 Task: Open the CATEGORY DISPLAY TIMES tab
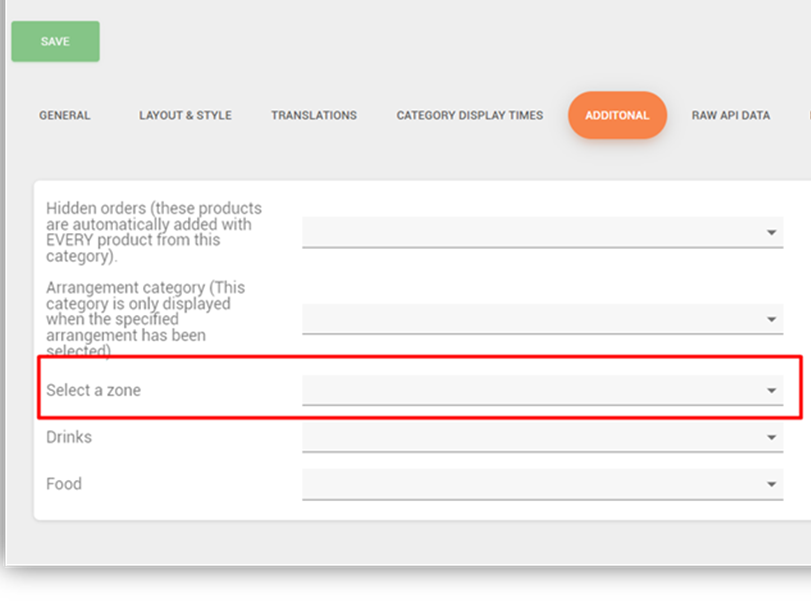[x=470, y=116]
